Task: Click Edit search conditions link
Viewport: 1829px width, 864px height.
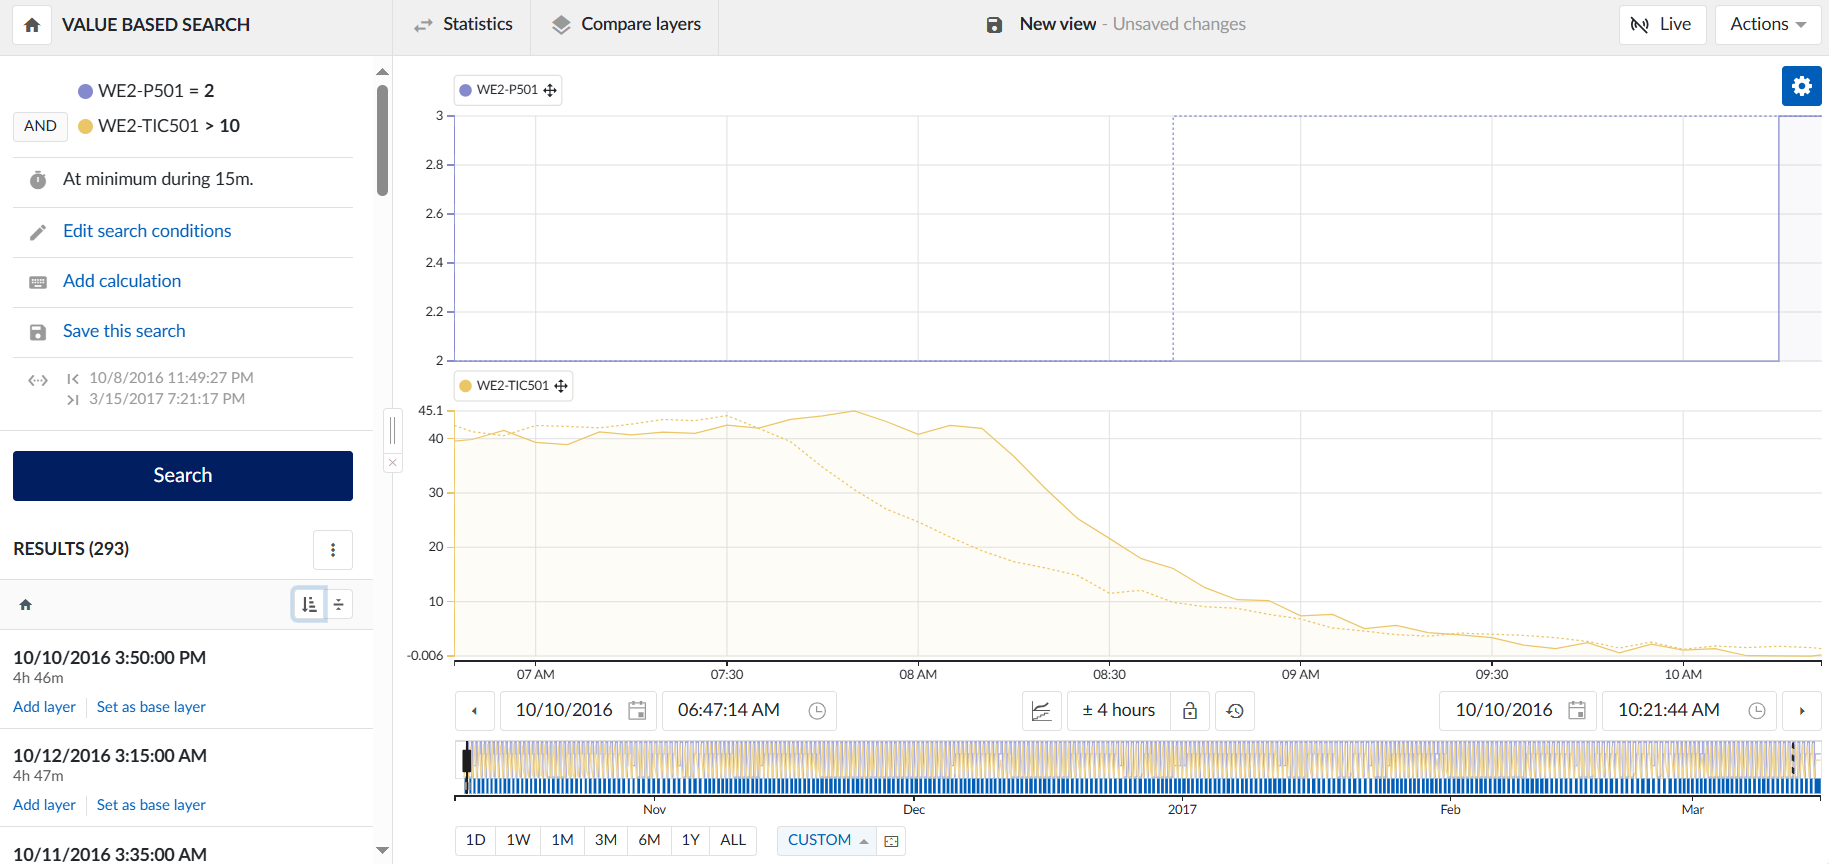Action: point(147,231)
